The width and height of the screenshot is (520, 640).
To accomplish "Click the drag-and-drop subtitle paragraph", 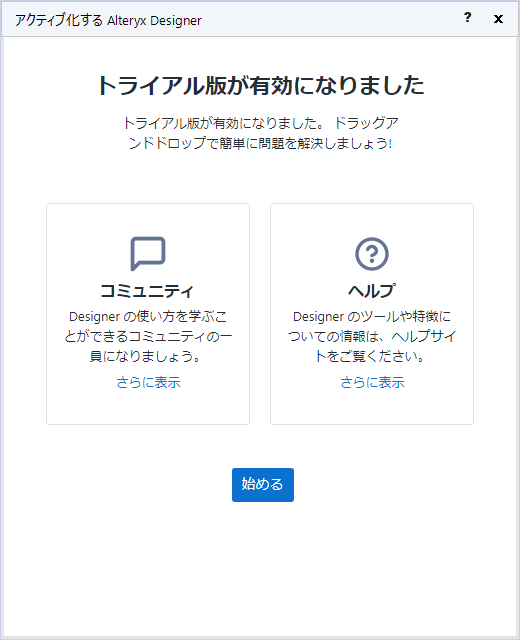I will tap(260, 133).
